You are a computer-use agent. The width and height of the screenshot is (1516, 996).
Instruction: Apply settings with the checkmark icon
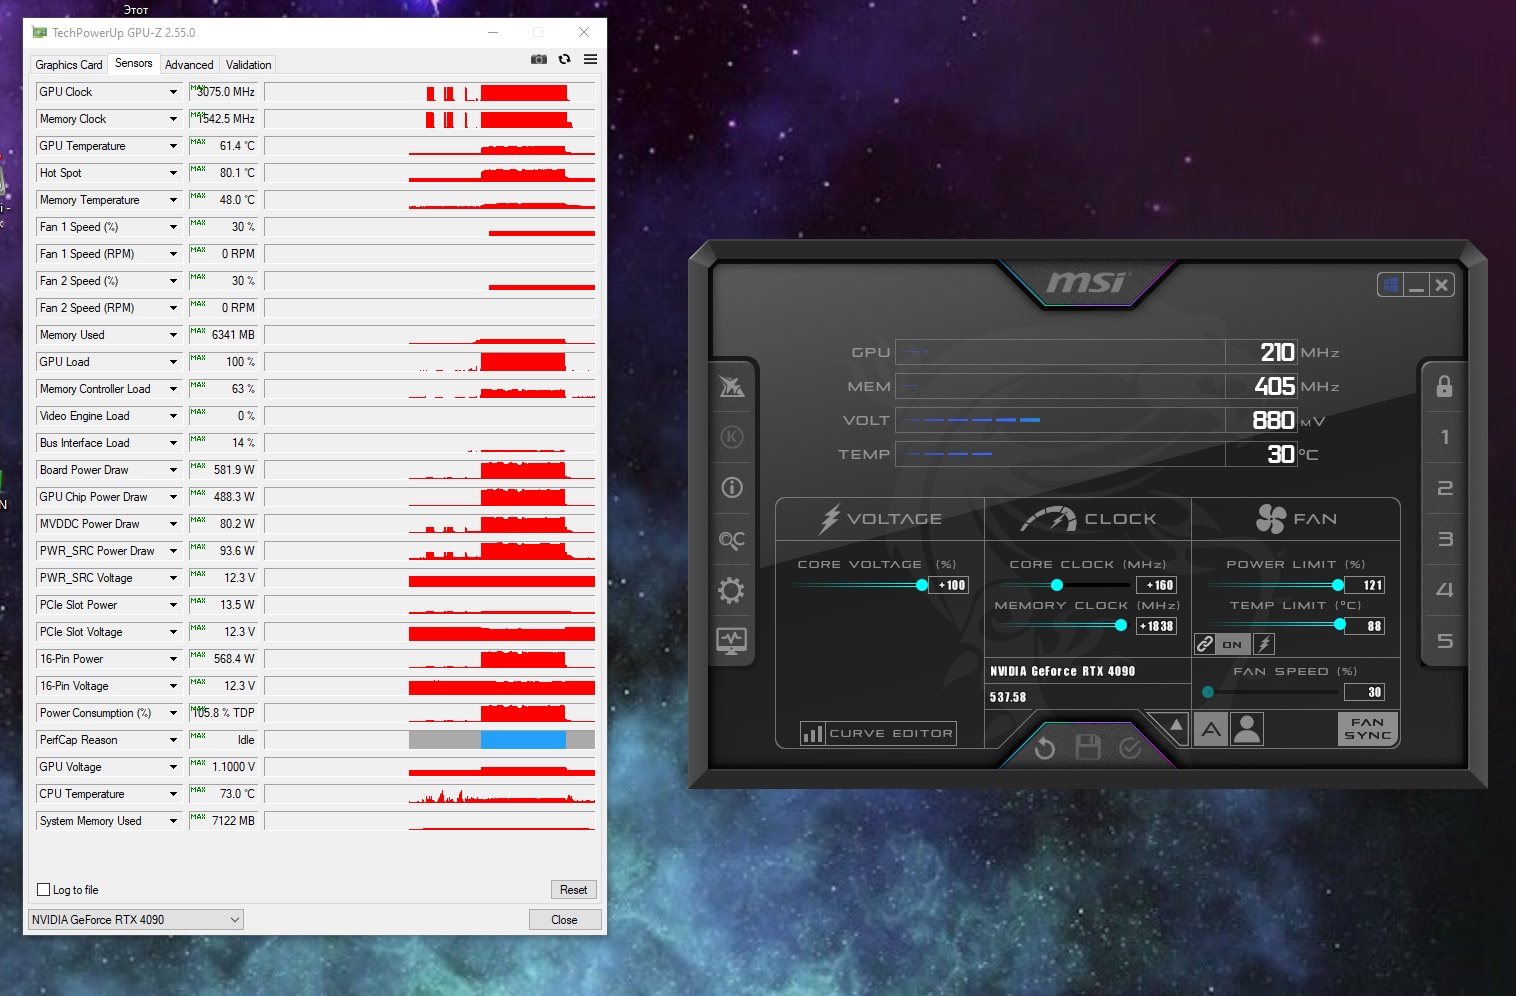1130,748
